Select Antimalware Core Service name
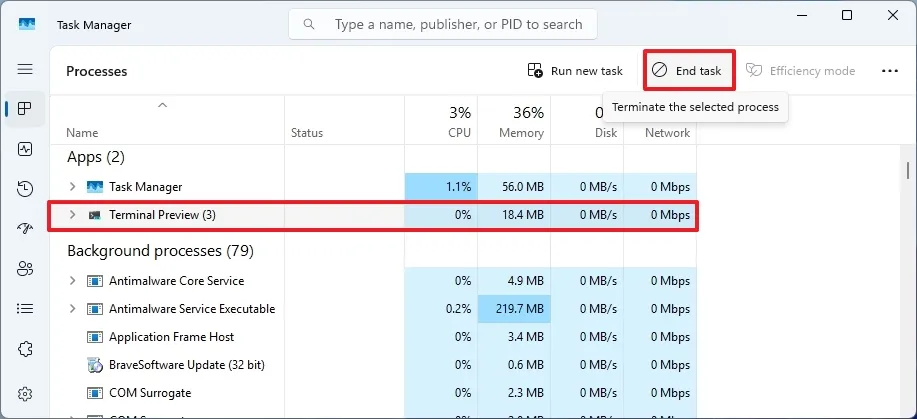Image resolution: width=917 pixels, height=419 pixels. pyautogui.click(x=177, y=280)
